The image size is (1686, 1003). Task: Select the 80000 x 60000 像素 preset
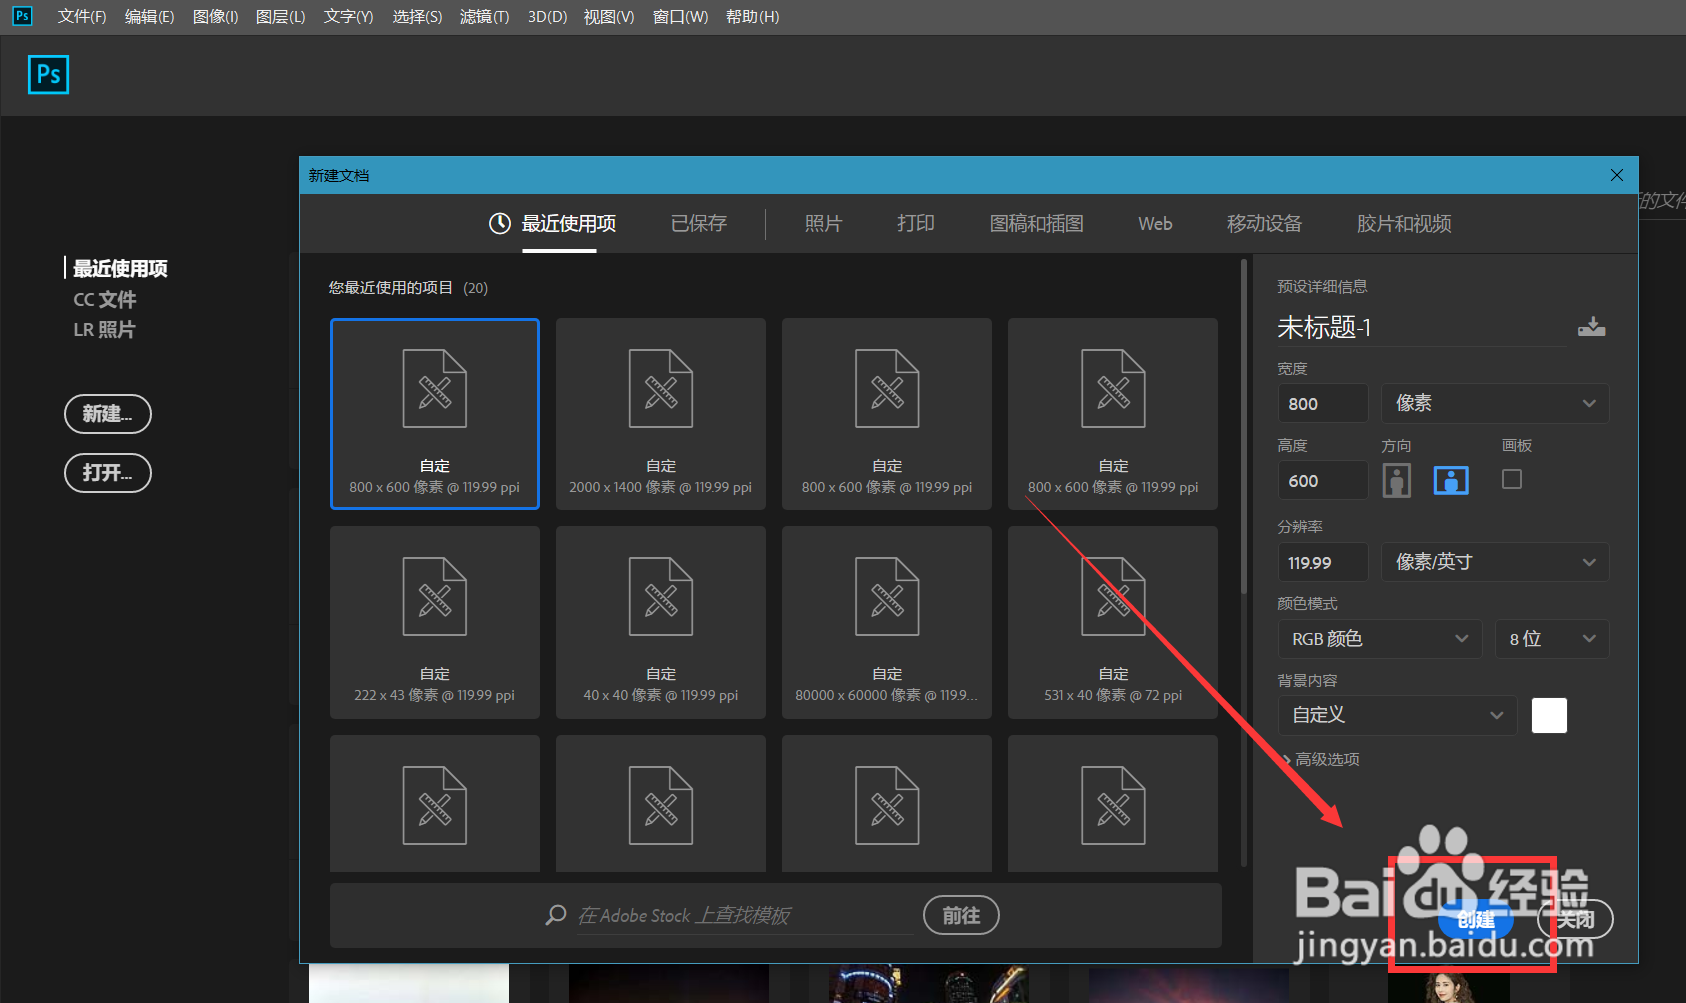point(887,622)
